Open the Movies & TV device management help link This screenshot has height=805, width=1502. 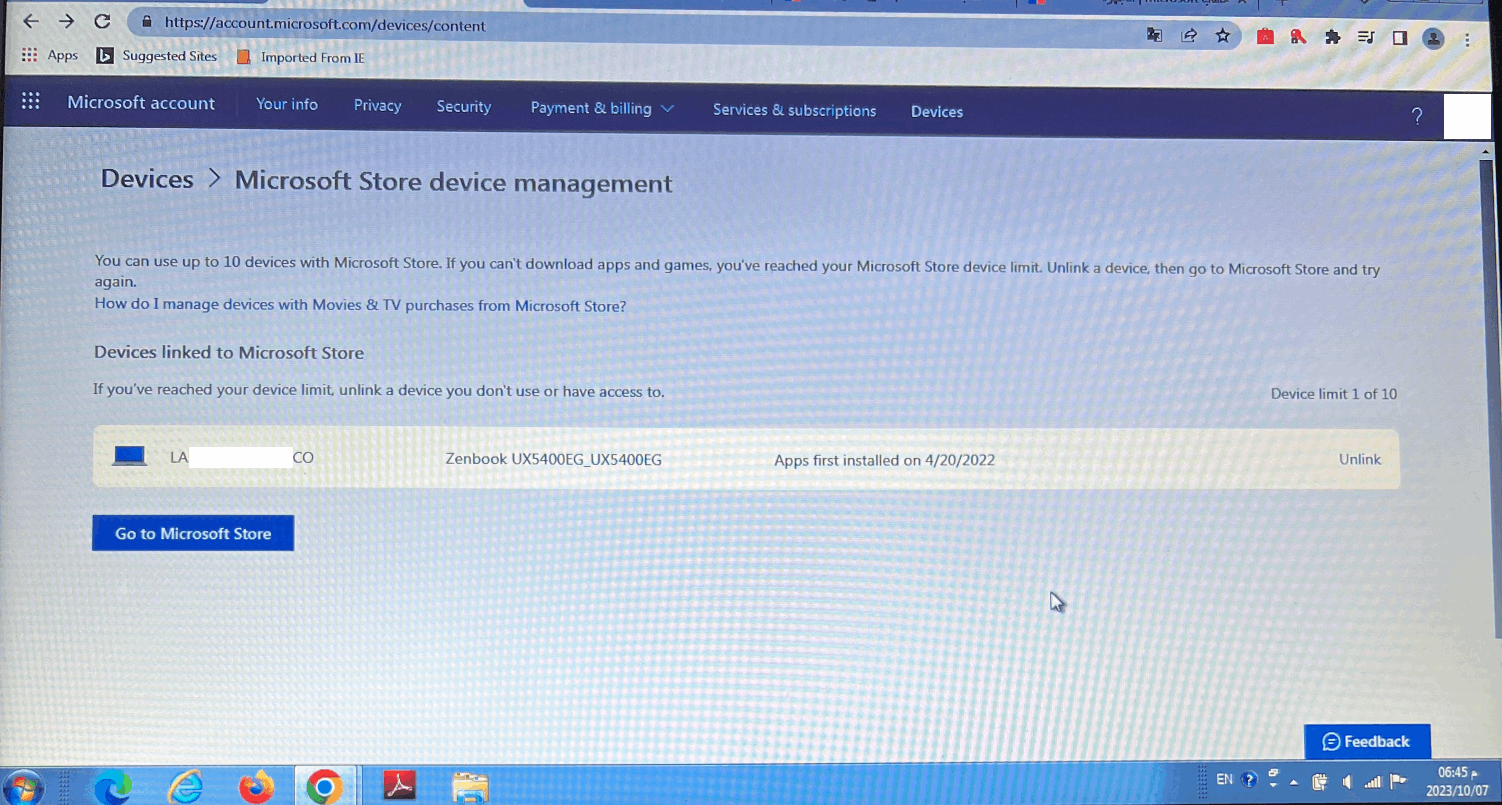coord(360,305)
